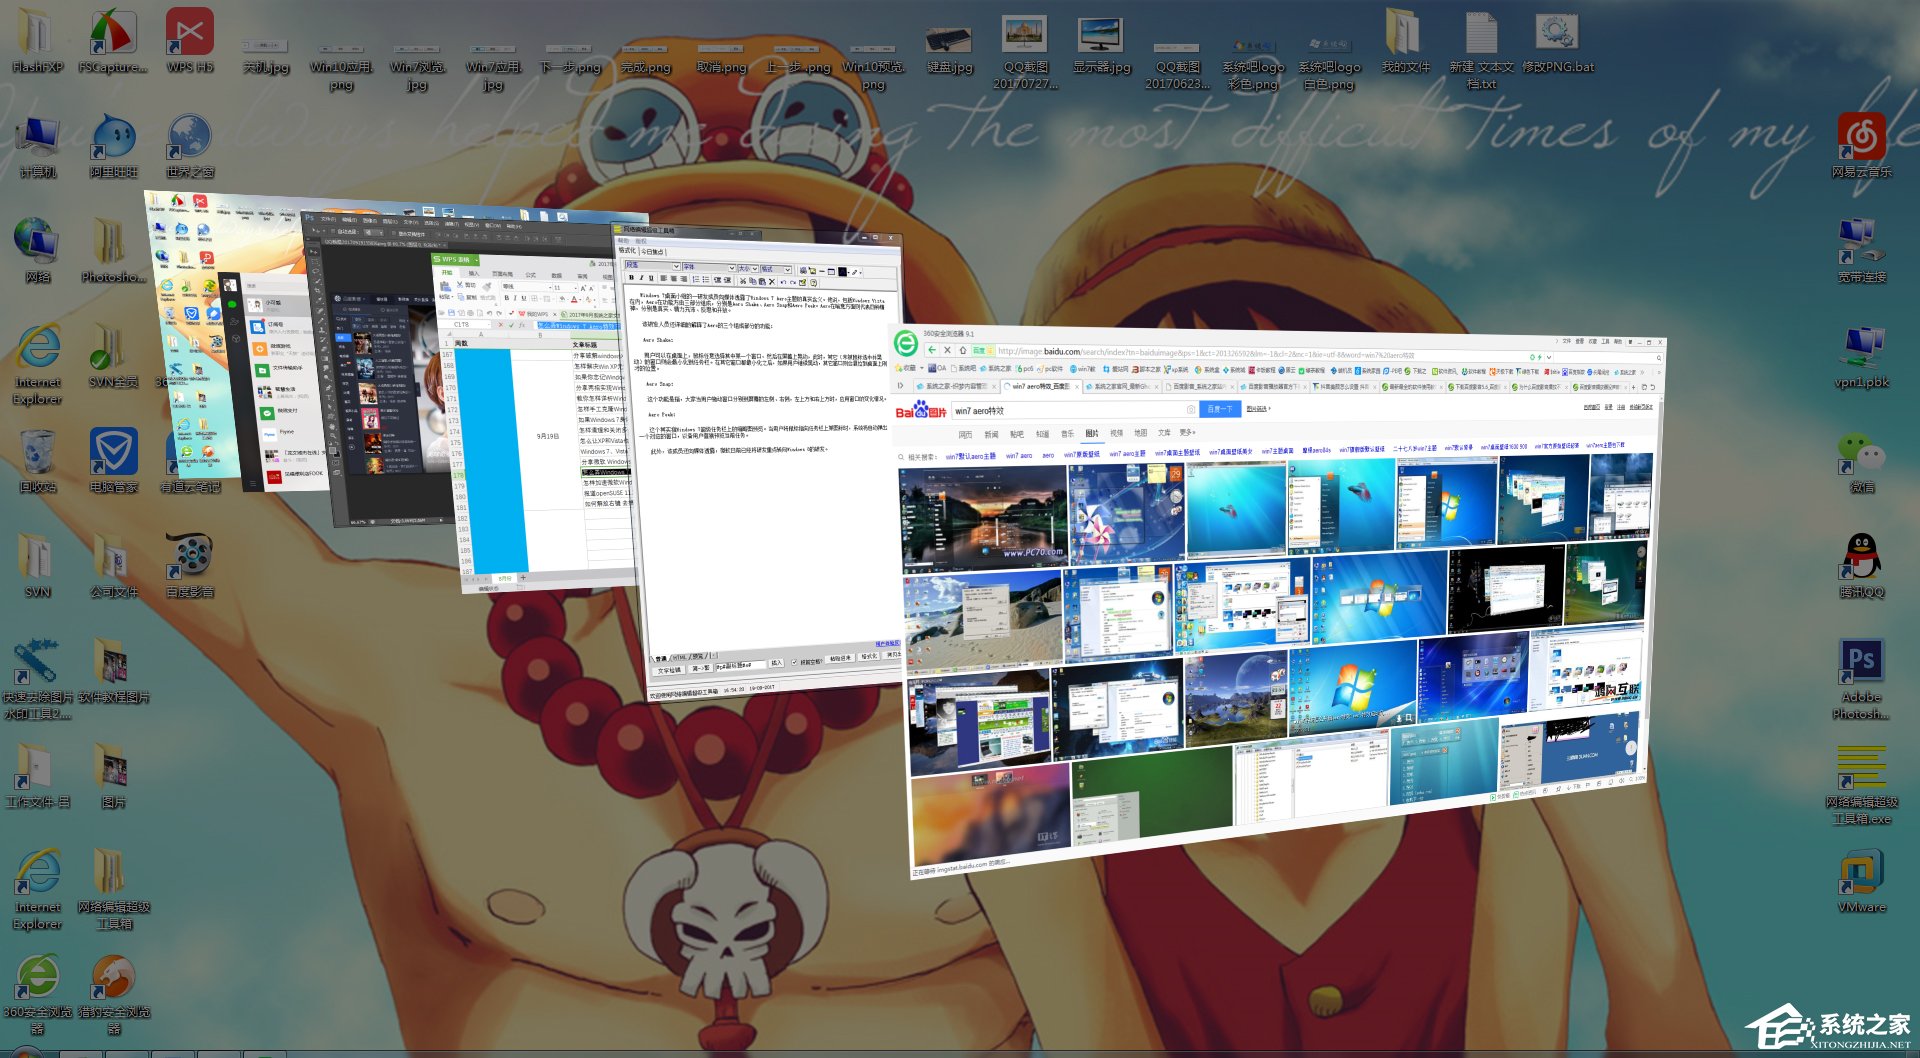Toggle the bulleted list in the editor

[x=706, y=280]
